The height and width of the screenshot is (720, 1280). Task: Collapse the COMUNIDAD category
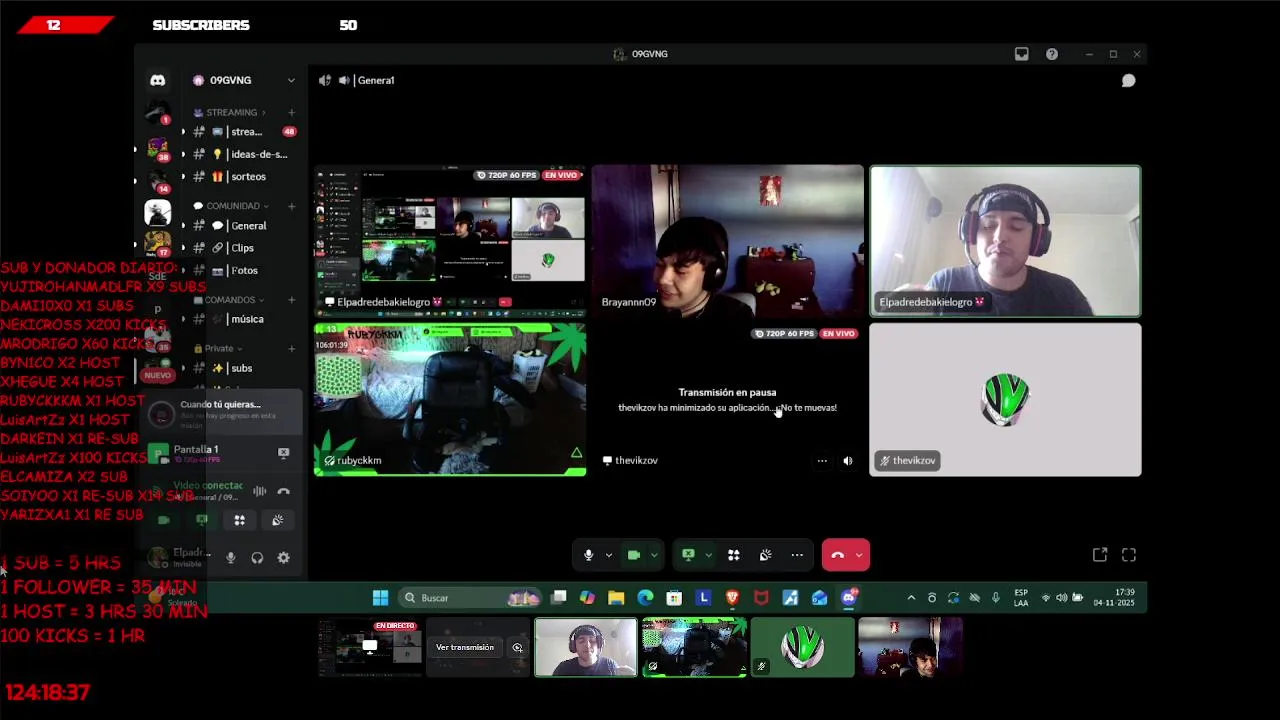tap(230, 206)
